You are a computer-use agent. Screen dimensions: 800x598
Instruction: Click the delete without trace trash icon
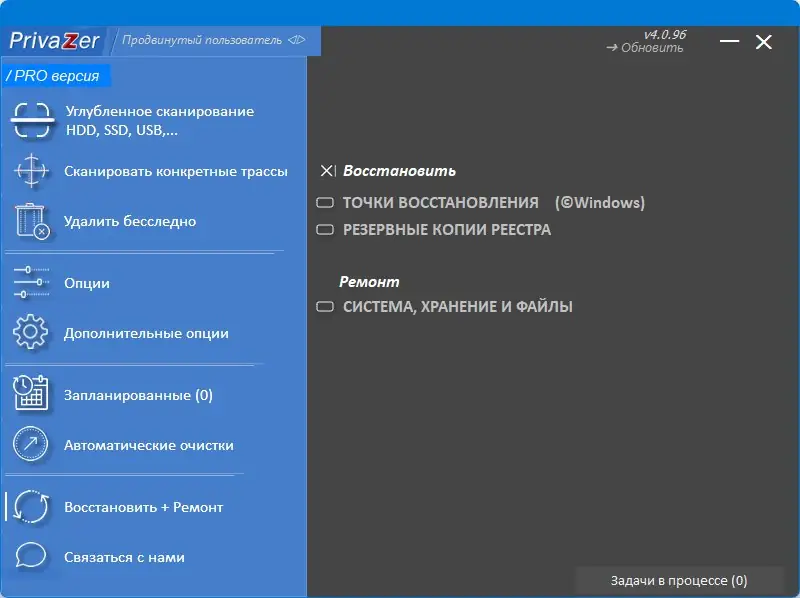[32, 220]
